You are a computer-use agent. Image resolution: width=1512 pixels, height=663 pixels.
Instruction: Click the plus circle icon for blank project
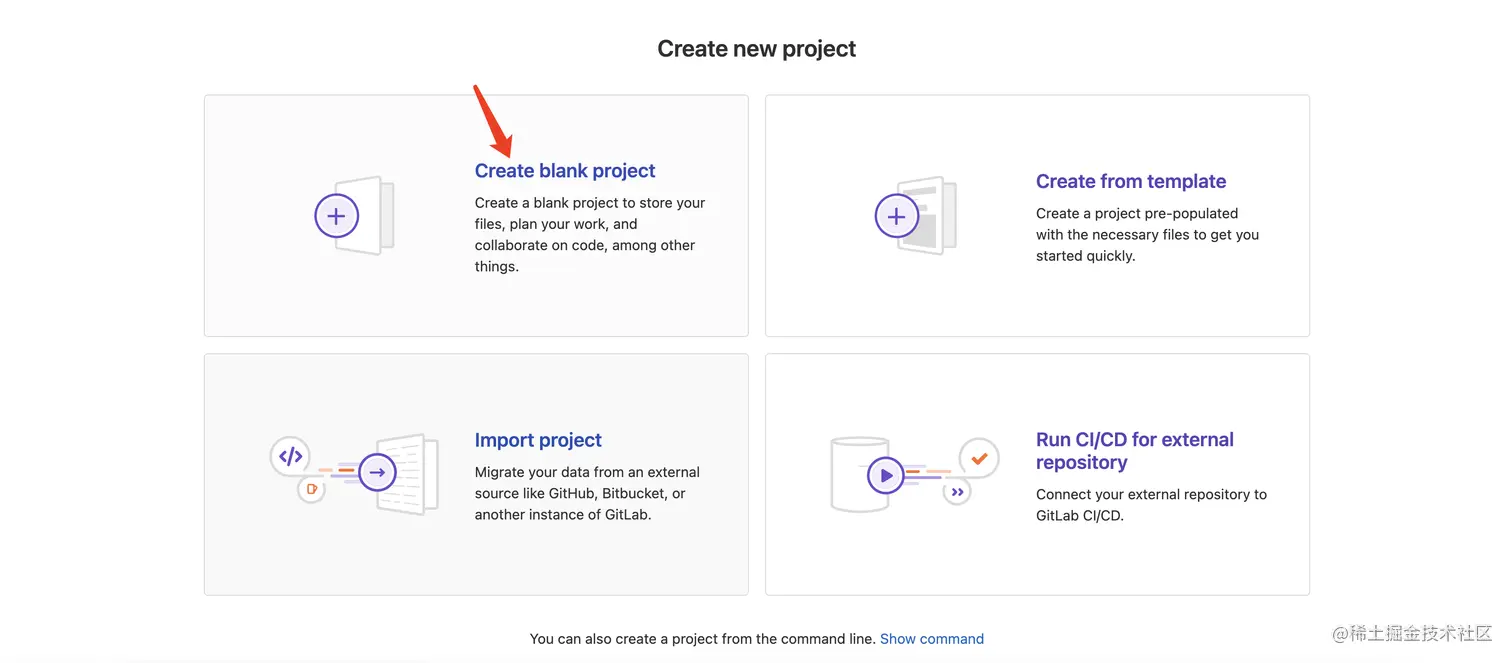pos(337,215)
